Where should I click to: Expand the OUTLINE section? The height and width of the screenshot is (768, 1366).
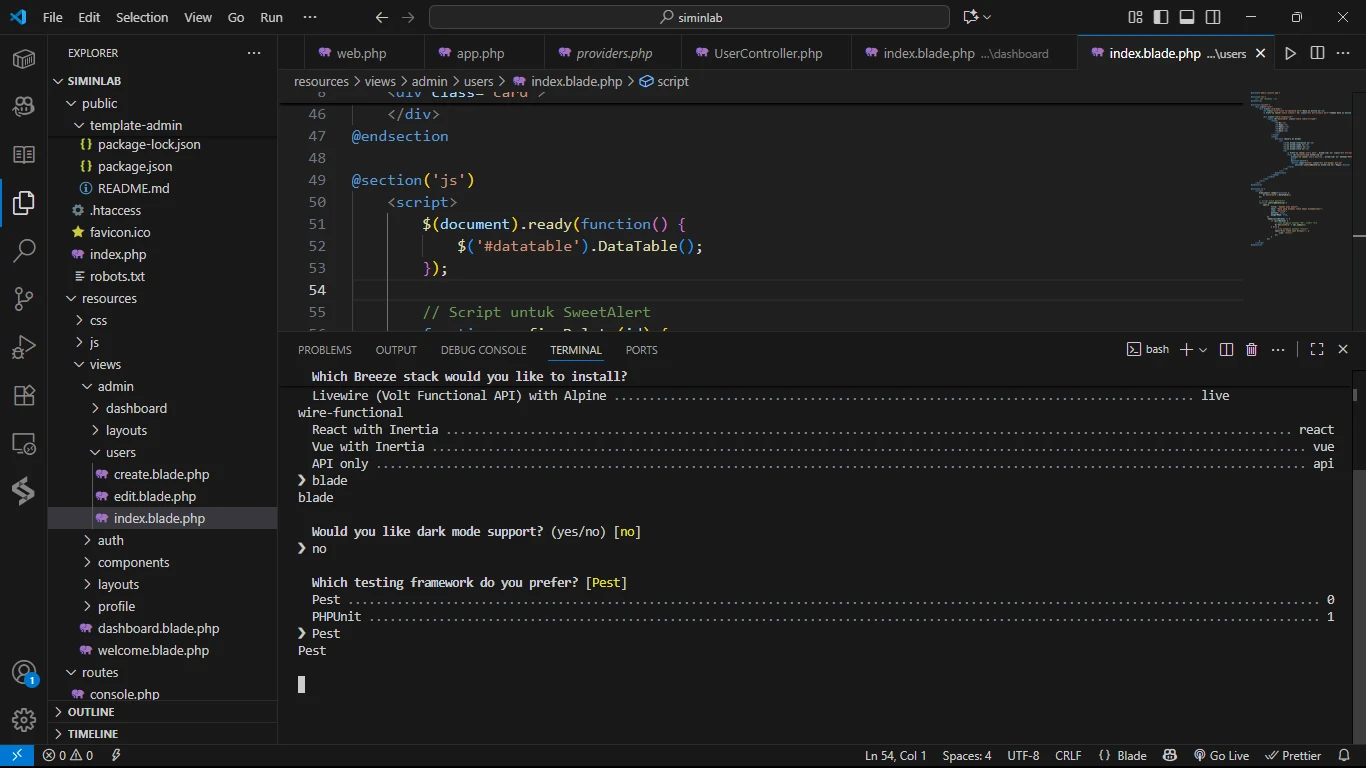[x=91, y=712]
